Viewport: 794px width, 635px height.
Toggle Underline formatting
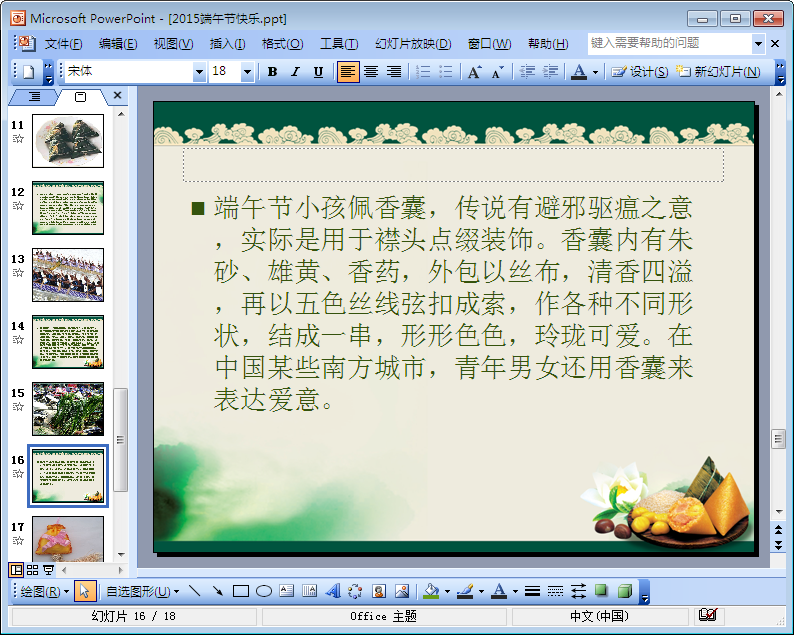coord(318,72)
